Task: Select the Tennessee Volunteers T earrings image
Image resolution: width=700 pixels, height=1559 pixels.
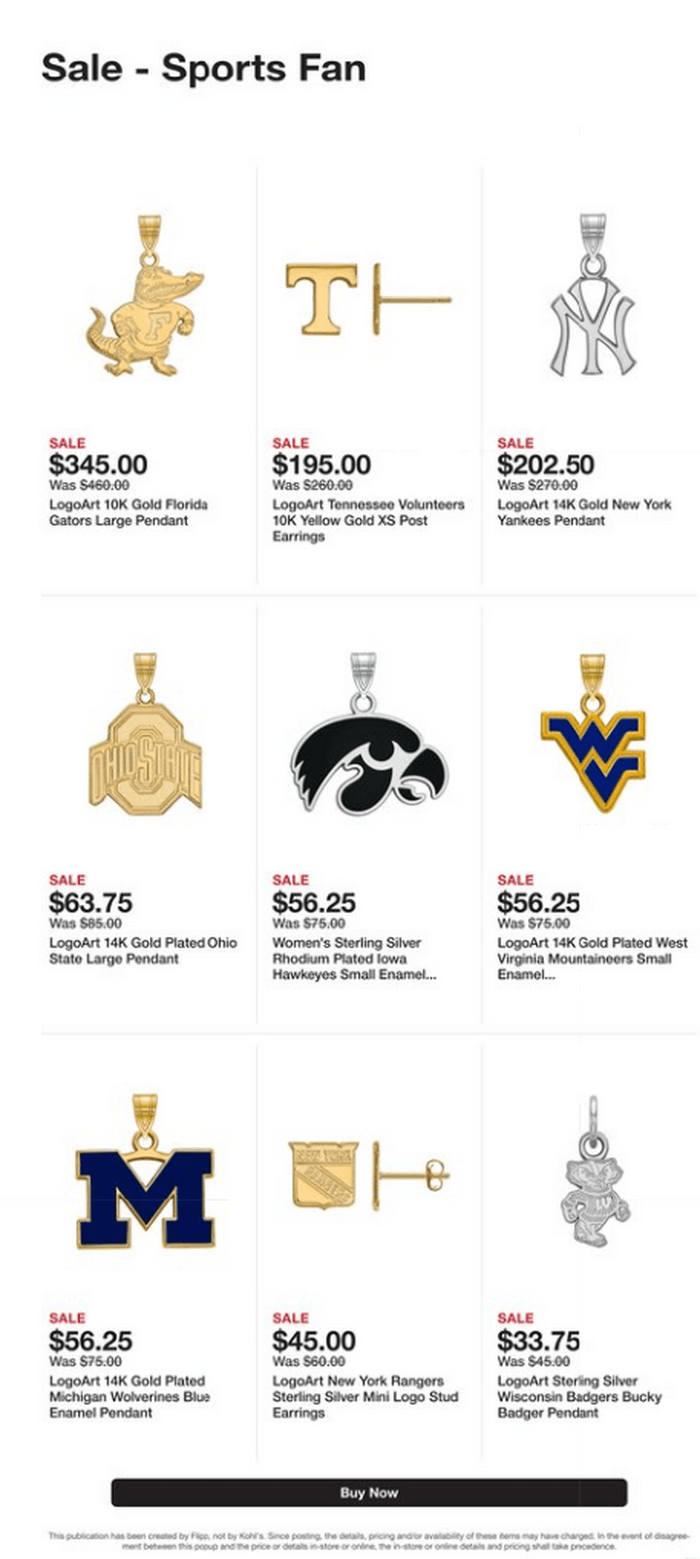Action: 368,299
